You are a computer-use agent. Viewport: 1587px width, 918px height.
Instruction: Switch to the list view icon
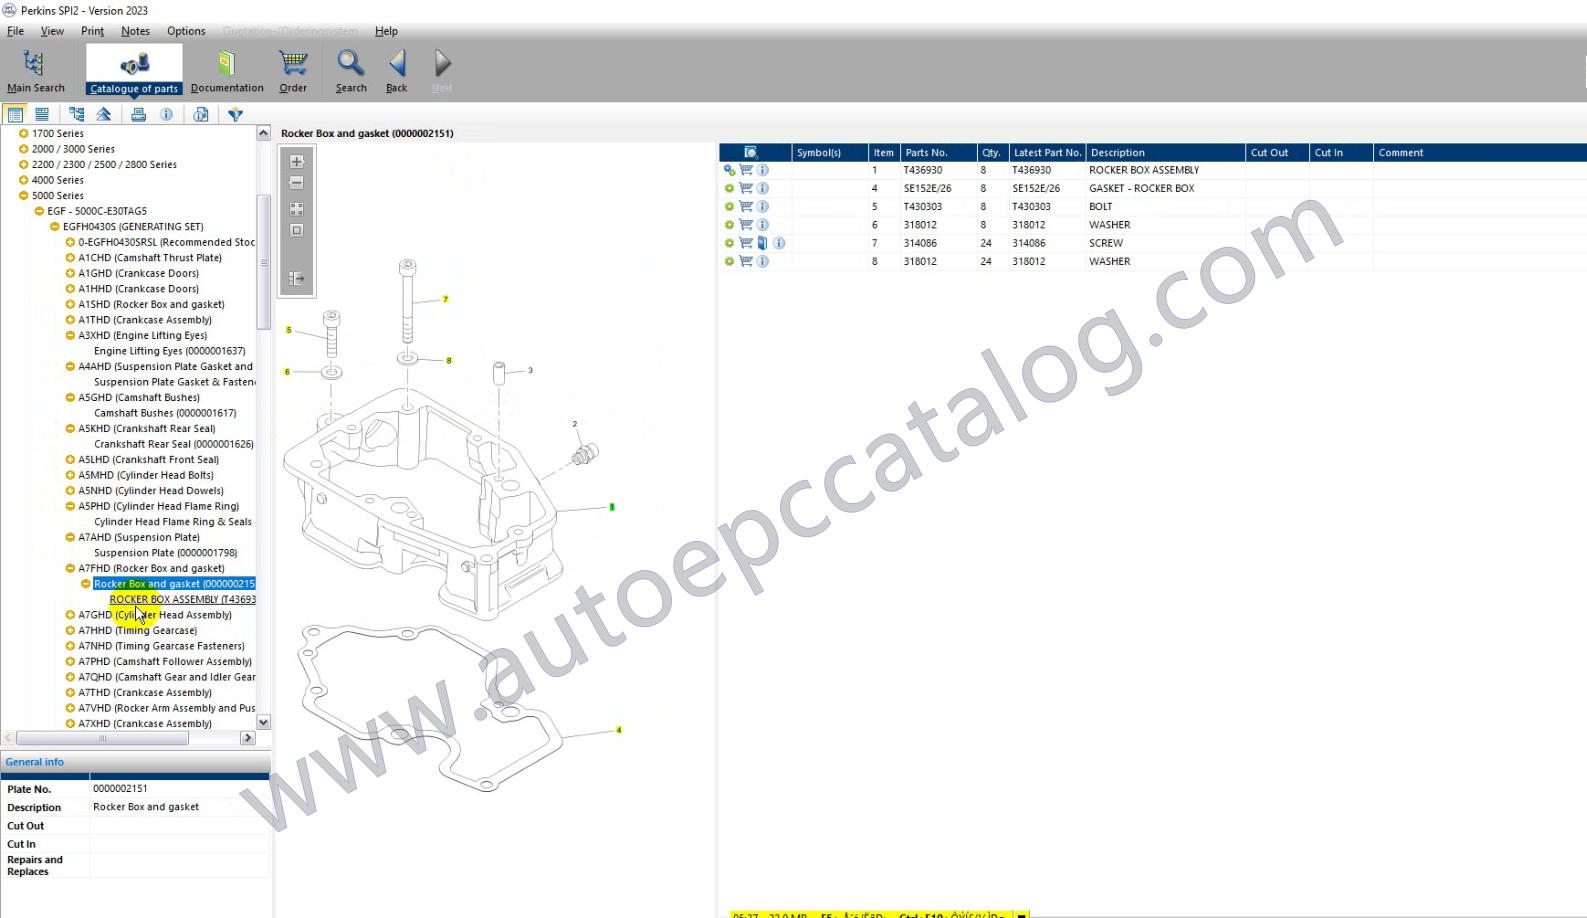42,115
